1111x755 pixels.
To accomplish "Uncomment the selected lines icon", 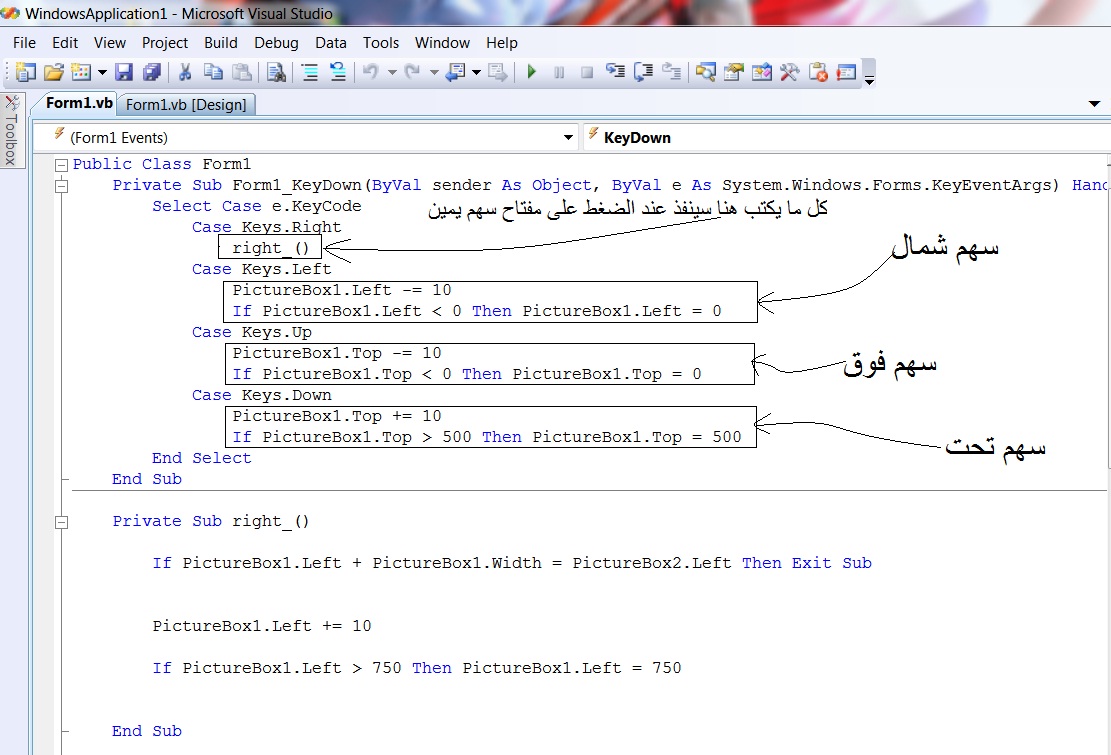I will pyautogui.click(x=337, y=72).
